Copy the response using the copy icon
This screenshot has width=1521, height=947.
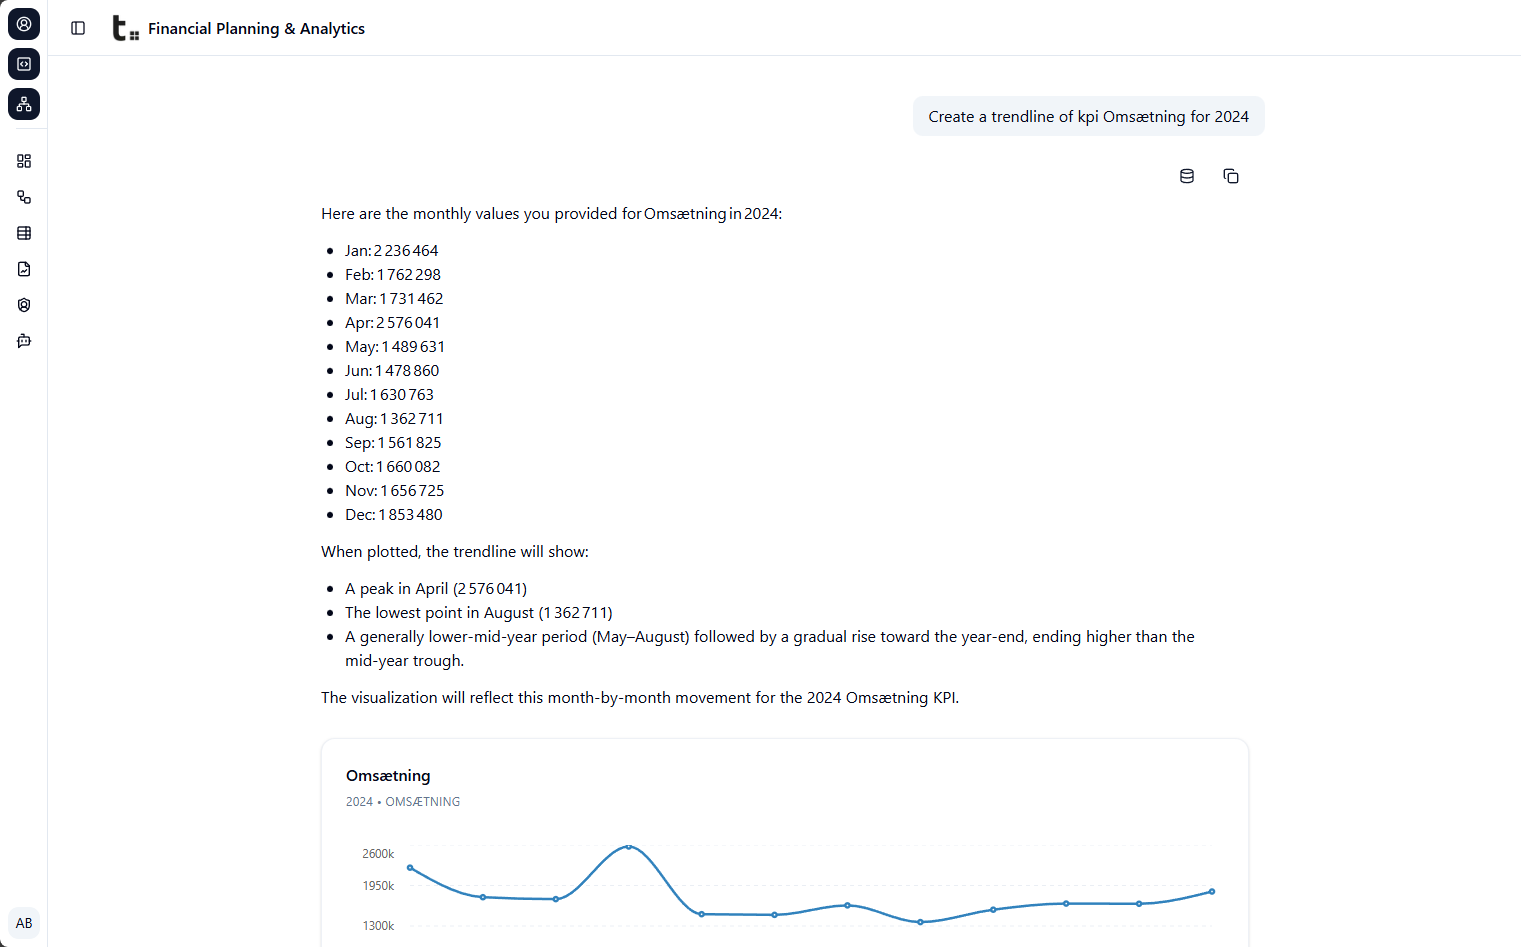click(x=1231, y=175)
